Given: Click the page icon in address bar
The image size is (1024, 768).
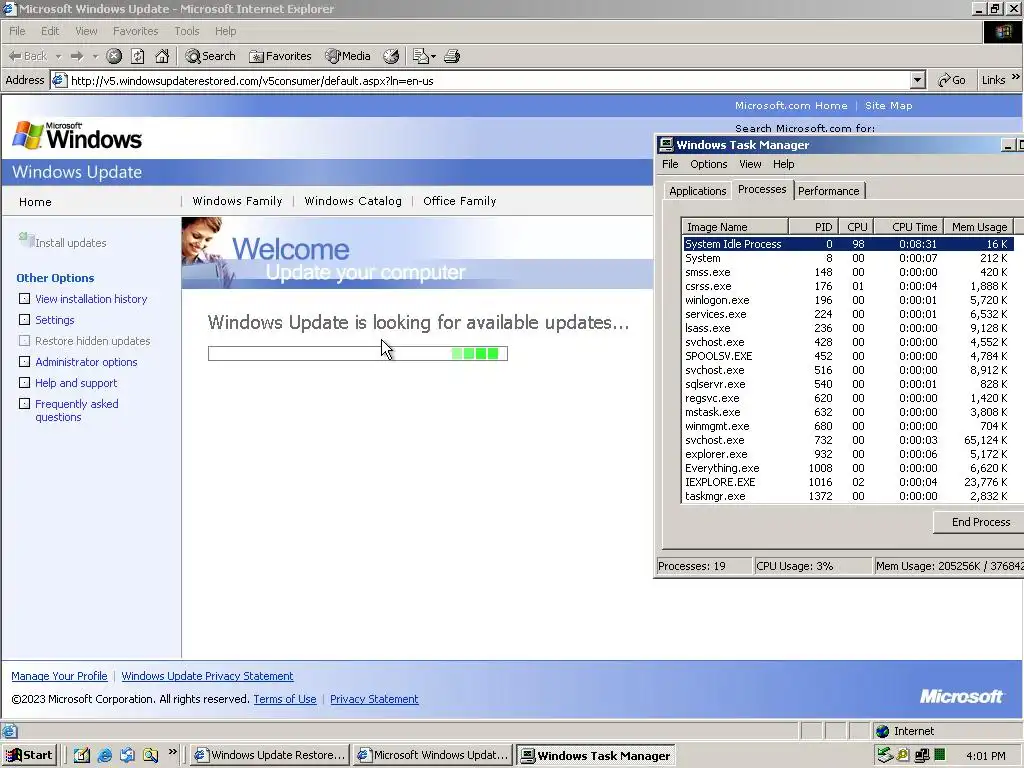Looking at the screenshot, I should pos(59,80).
